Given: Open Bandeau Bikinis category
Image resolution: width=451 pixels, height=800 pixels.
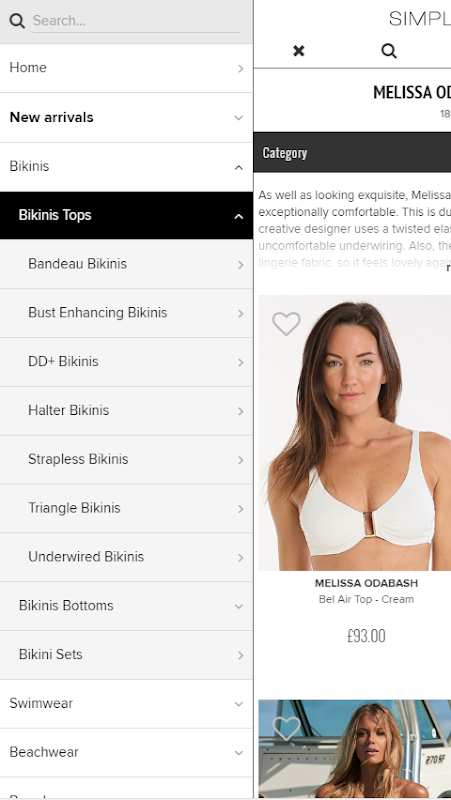Looking at the screenshot, I should (127, 264).
